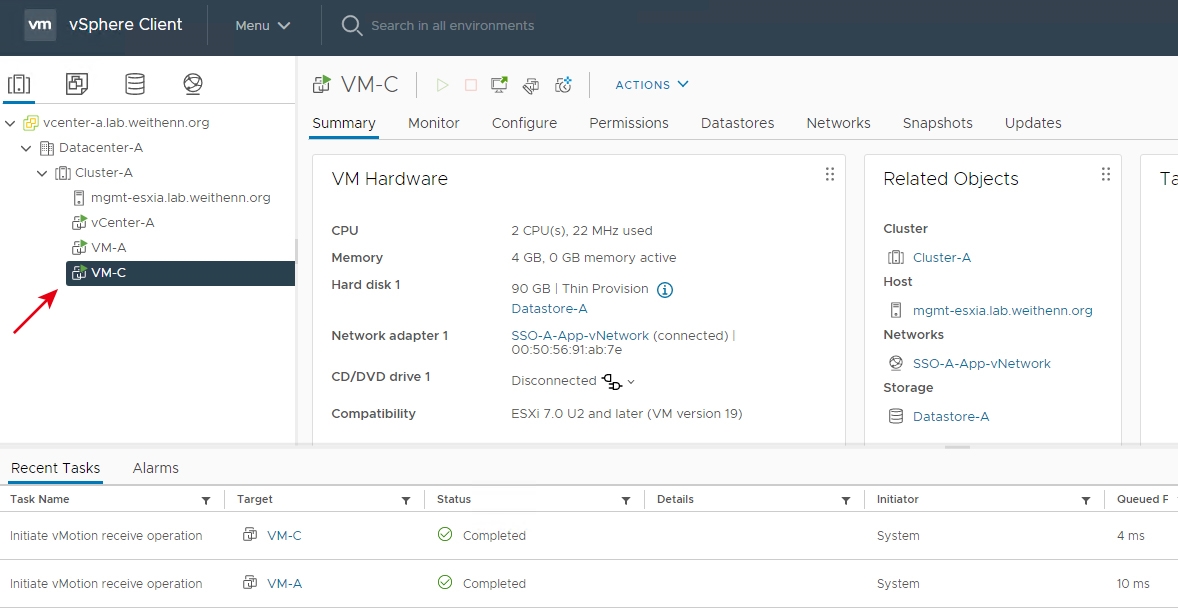The image size is (1178, 608).
Task: Select Cluster-A in the inventory tree
Action: tap(104, 173)
